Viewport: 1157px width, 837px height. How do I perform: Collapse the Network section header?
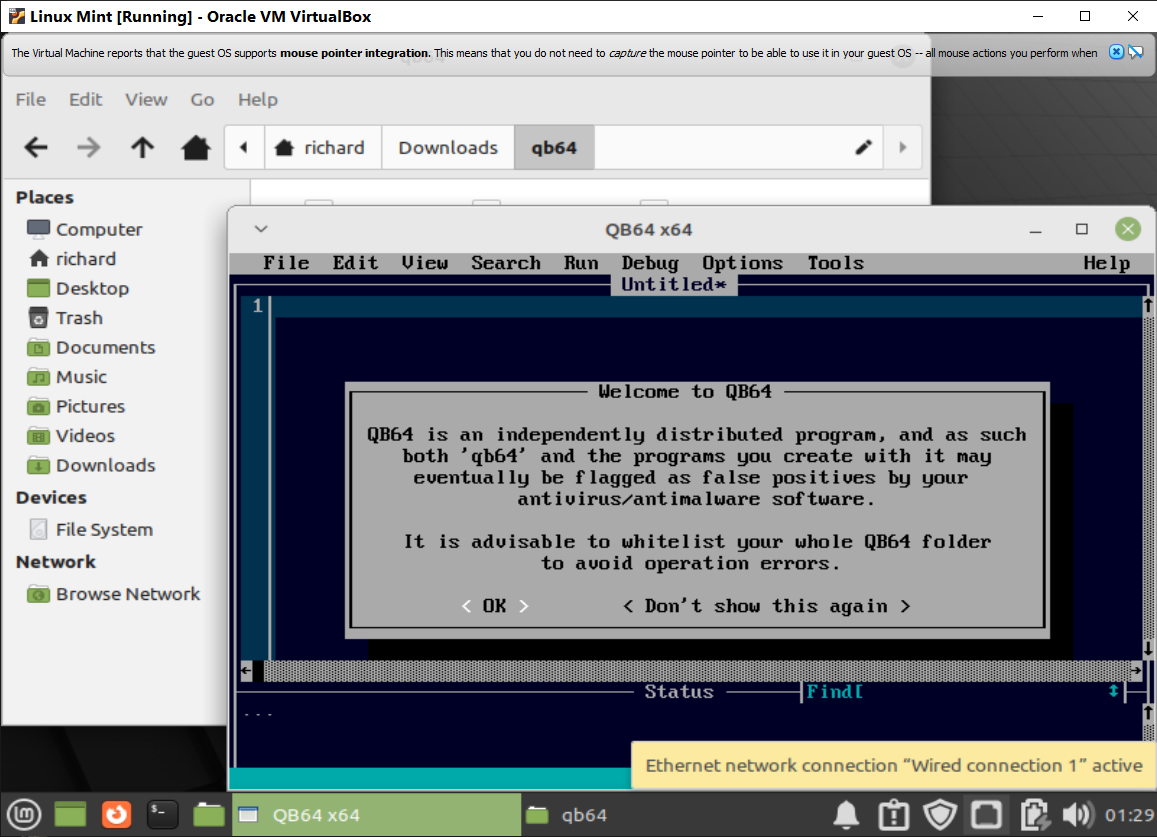[55, 562]
